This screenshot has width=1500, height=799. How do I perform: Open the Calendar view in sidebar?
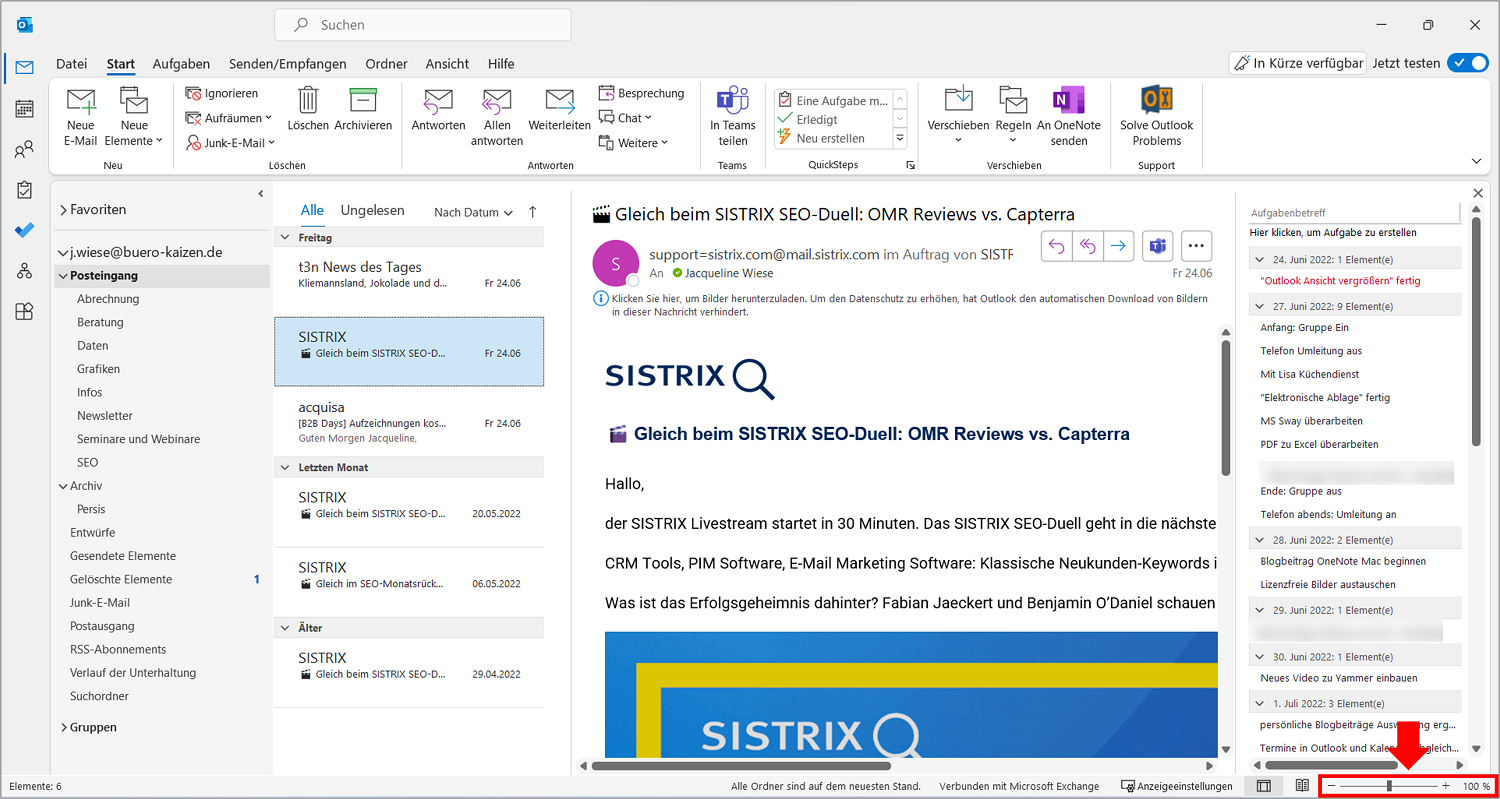point(24,108)
